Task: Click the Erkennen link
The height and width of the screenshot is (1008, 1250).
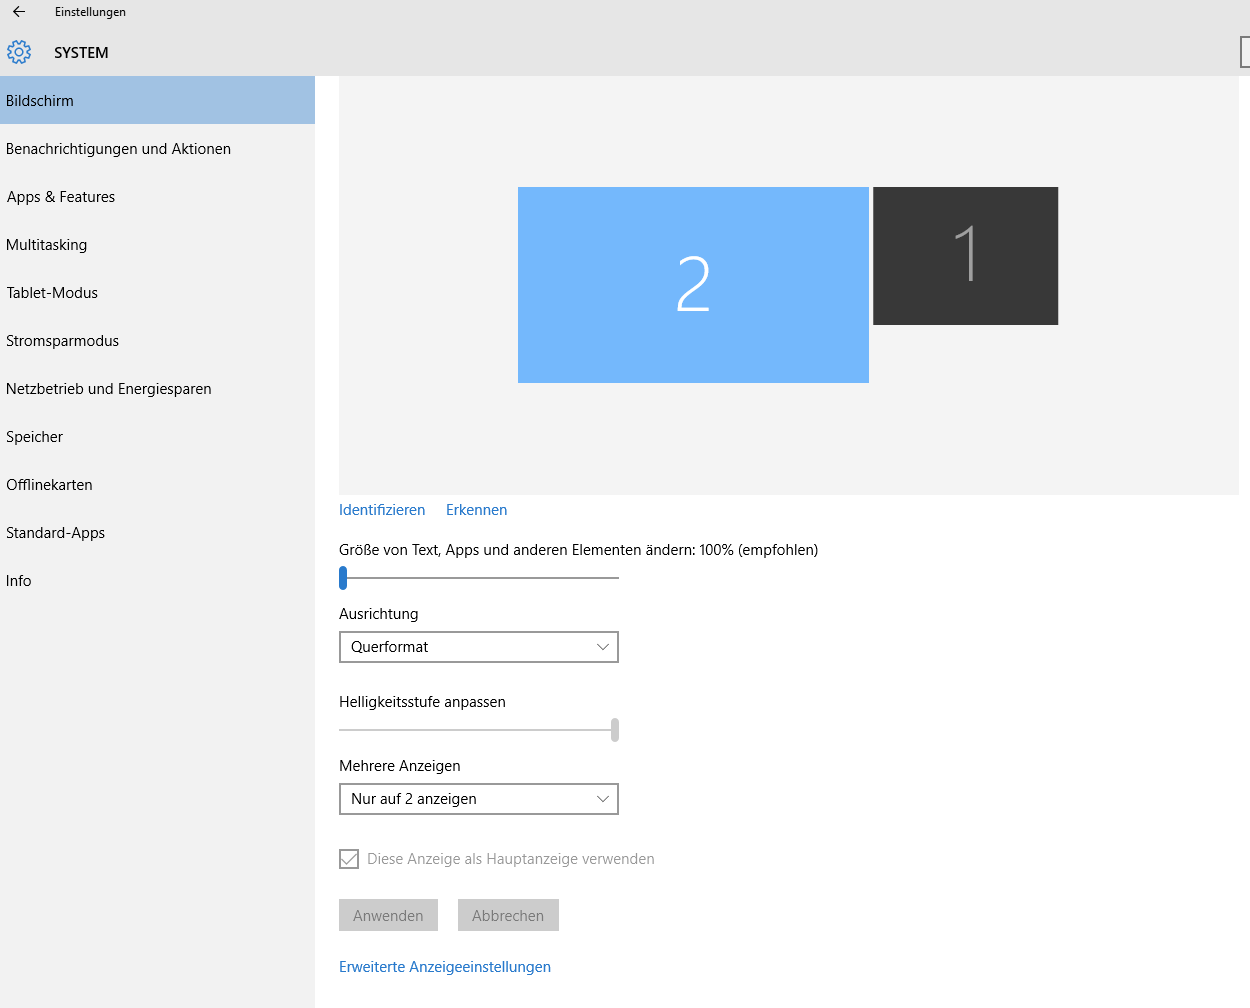Action: tap(476, 510)
